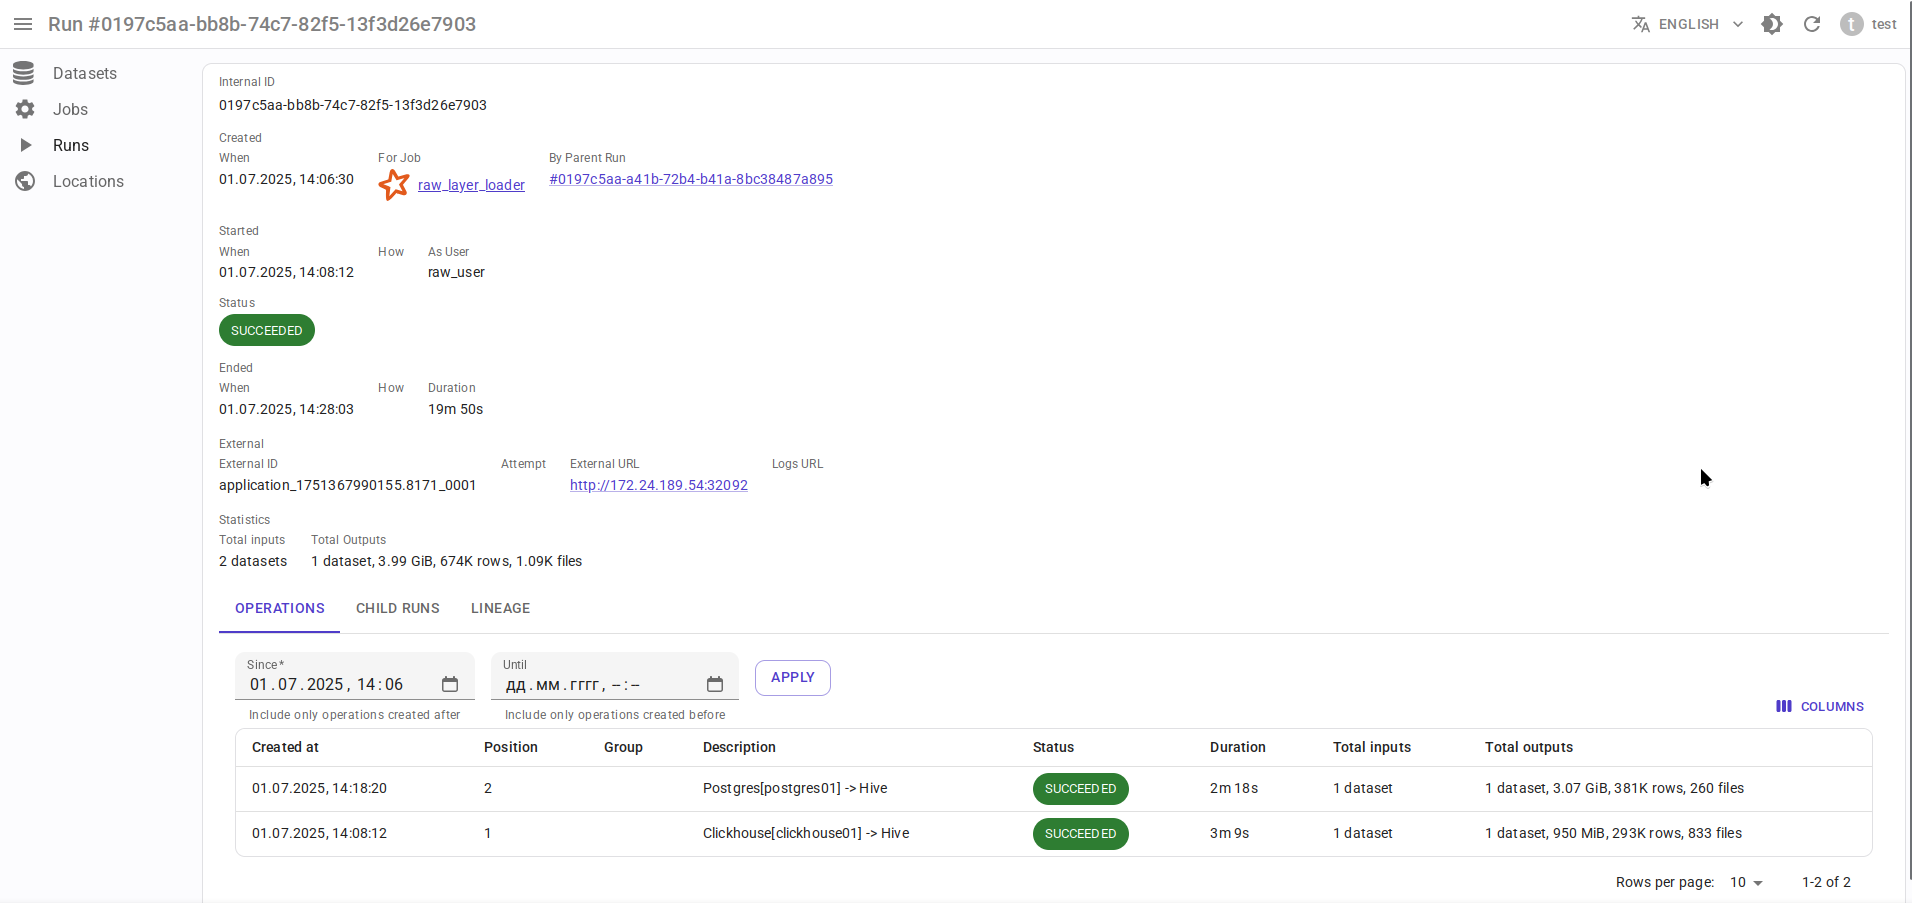Click the refresh icon in header
The width and height of the screenshot is (1912, 903).
coord(1812,24)
